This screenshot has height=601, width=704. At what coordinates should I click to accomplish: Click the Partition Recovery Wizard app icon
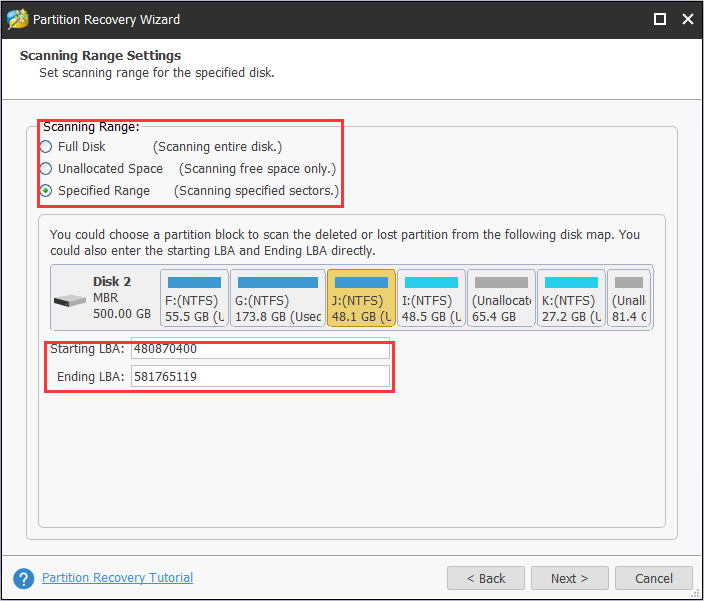pos(18,19)
